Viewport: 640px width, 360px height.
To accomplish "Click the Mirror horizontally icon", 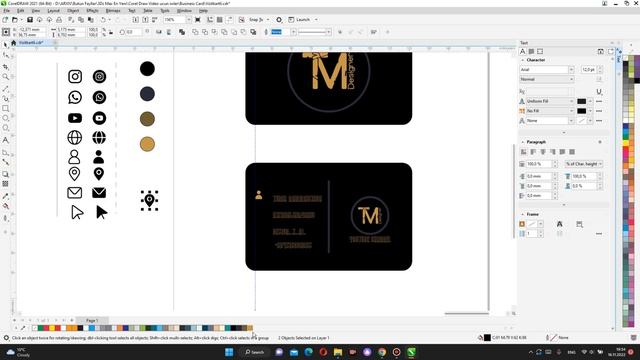I will click(x=158, y=32).
